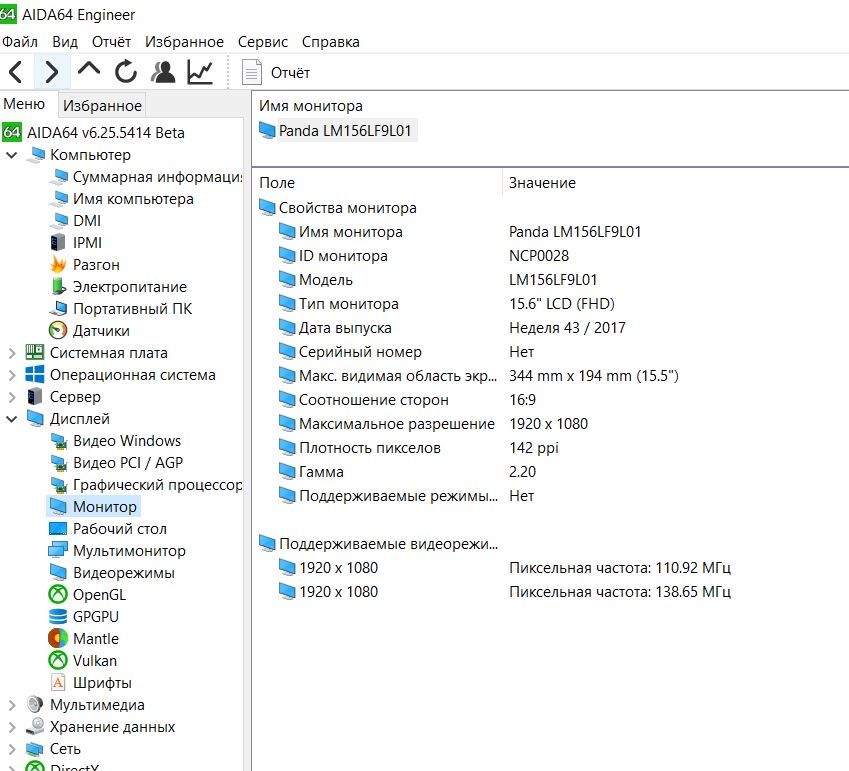849x771 pixels.
Task: Select the Сервер tower icon
Action: click(x=35, y=396)
